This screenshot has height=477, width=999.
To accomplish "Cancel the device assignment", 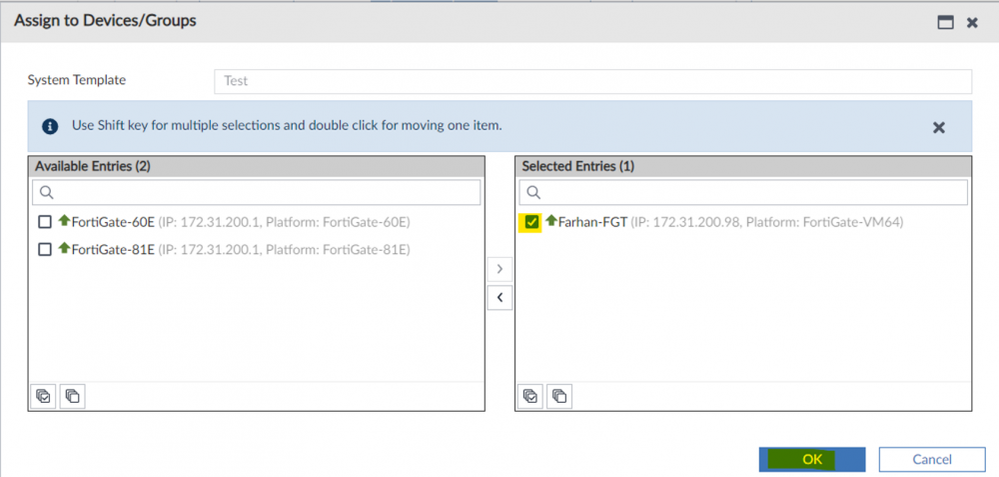I will coord(932,459).
